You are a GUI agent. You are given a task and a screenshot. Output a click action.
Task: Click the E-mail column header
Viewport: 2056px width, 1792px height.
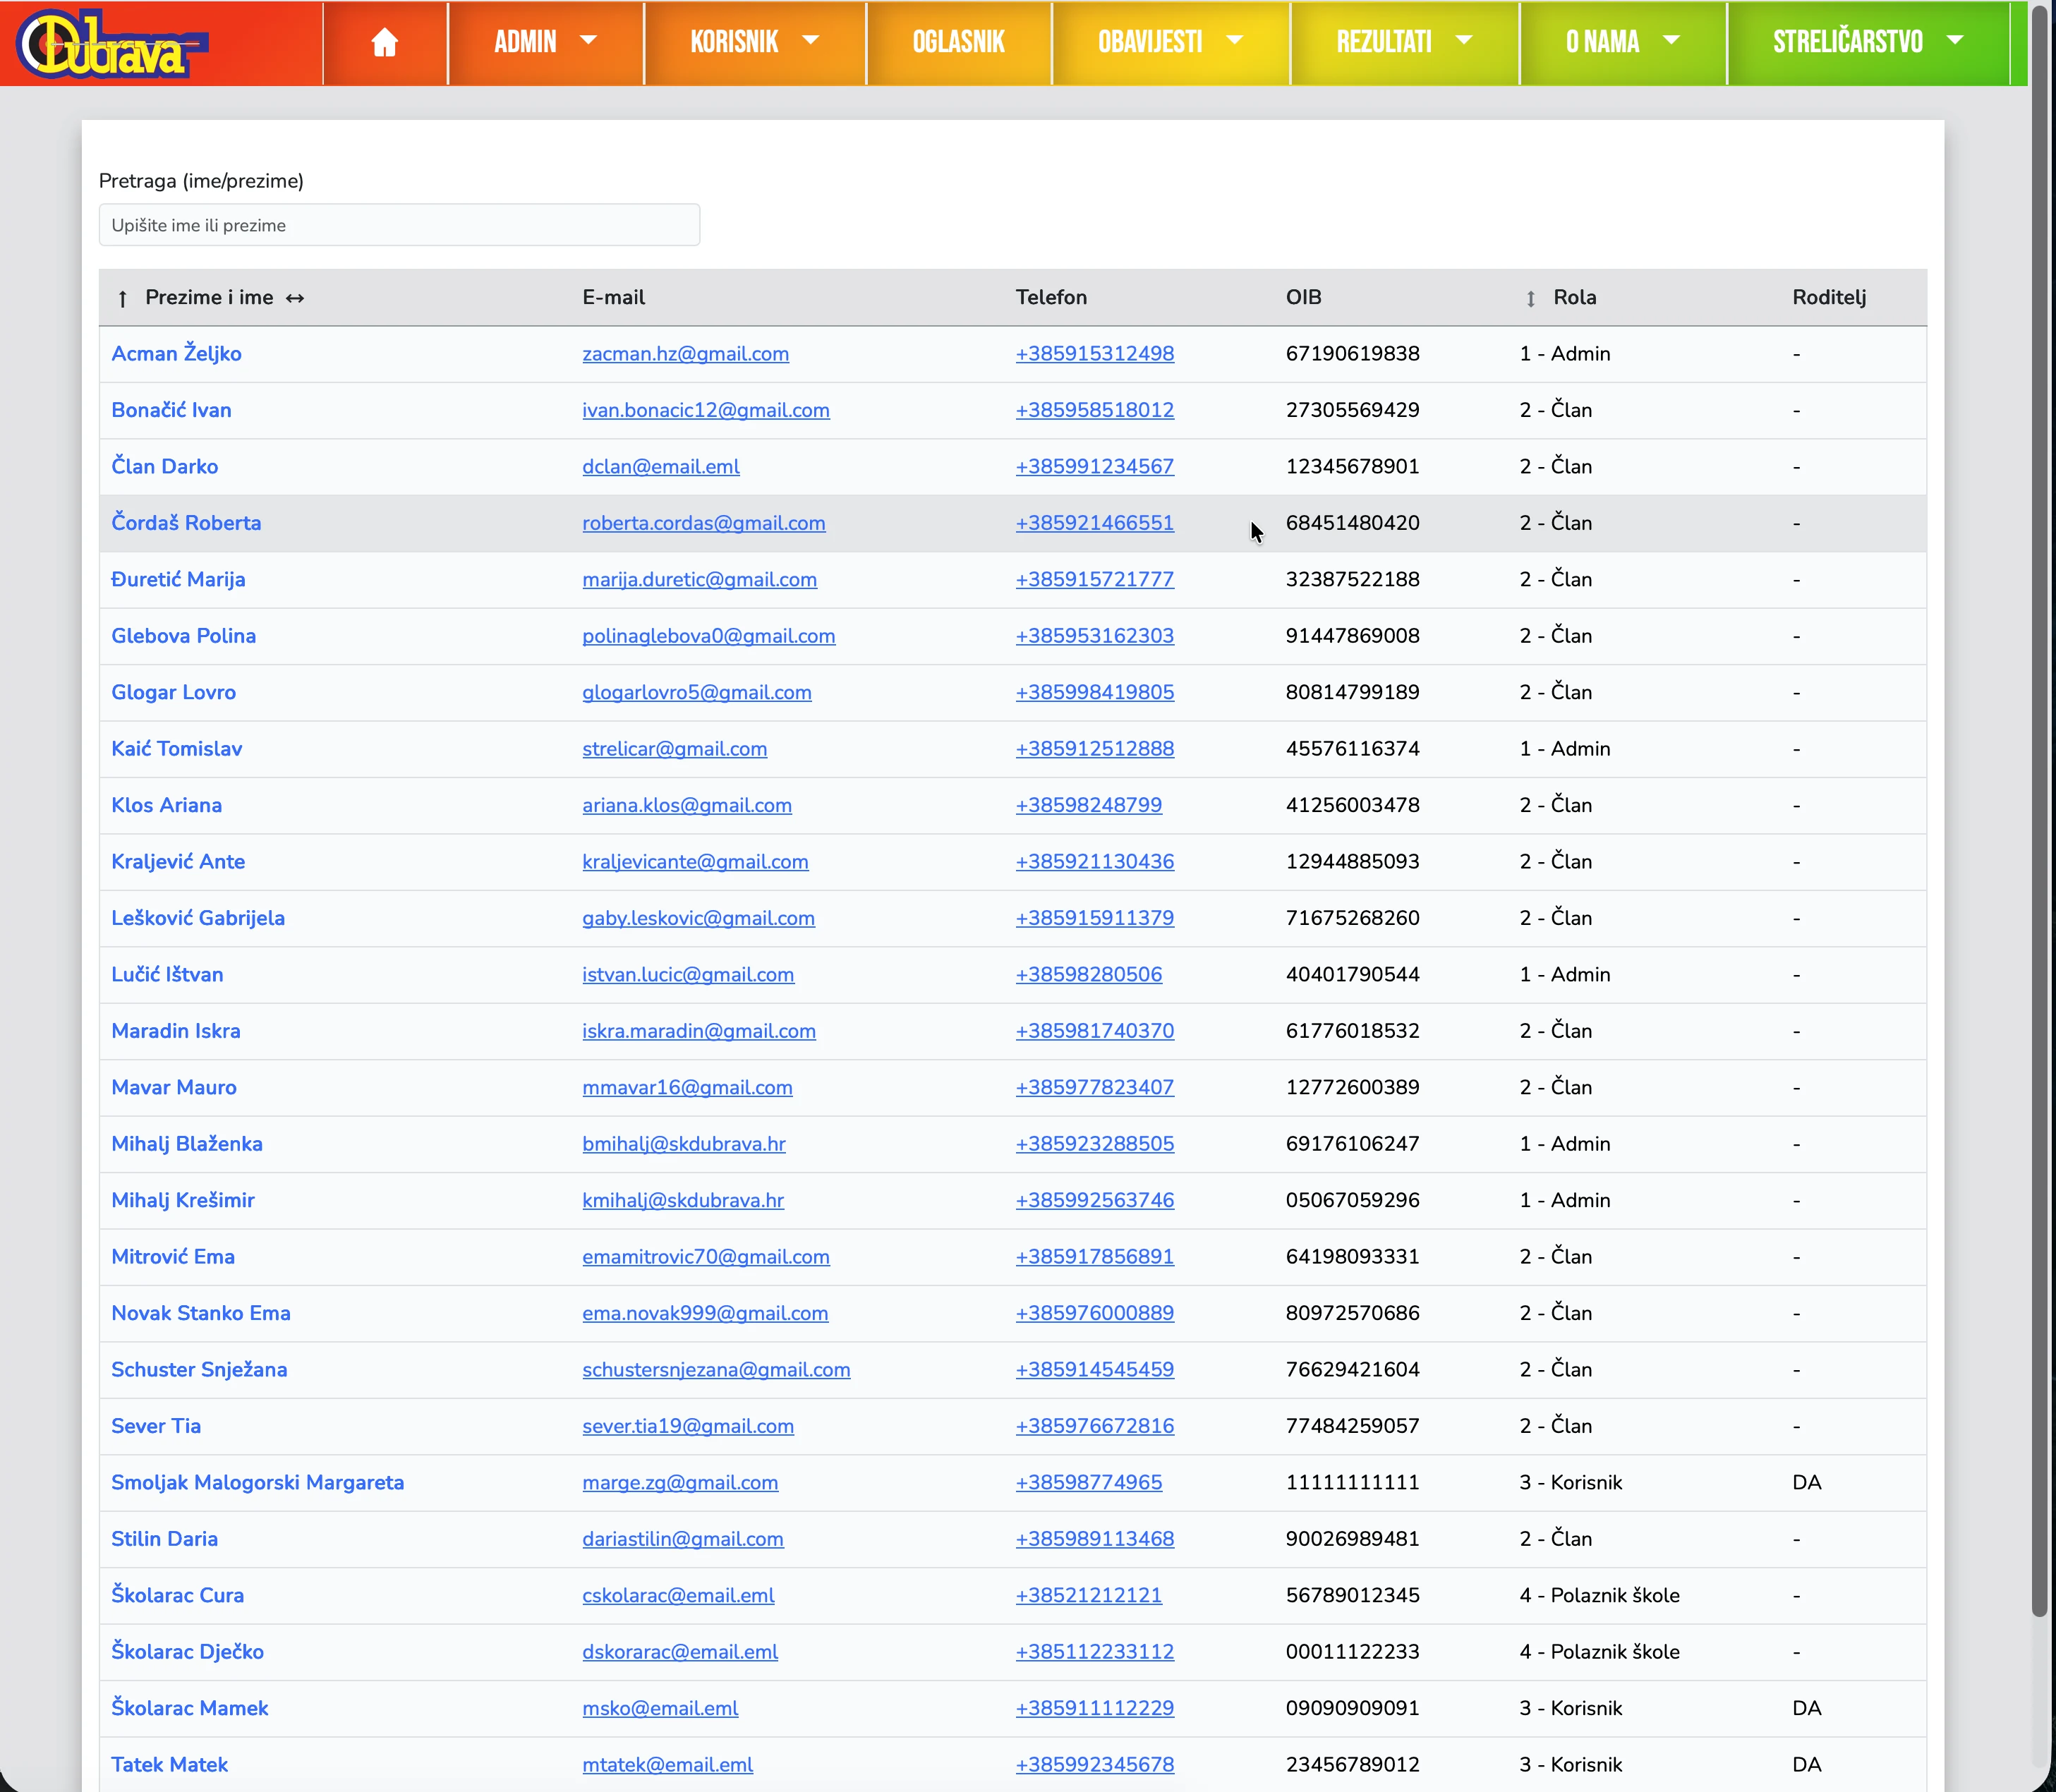(x=613, y=298)
